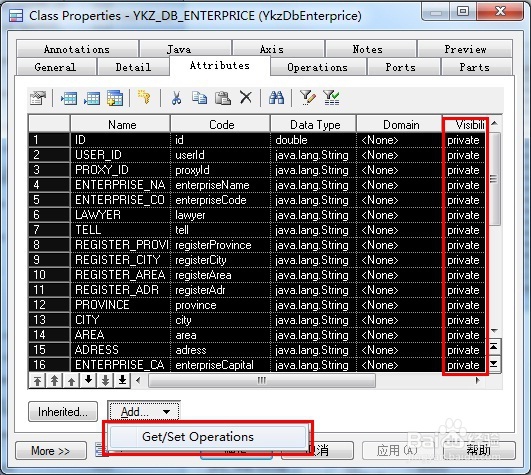The image size is (531, 475).
Task: Click the horizontal scrollbar right arrow
Action: coord(477,381)
